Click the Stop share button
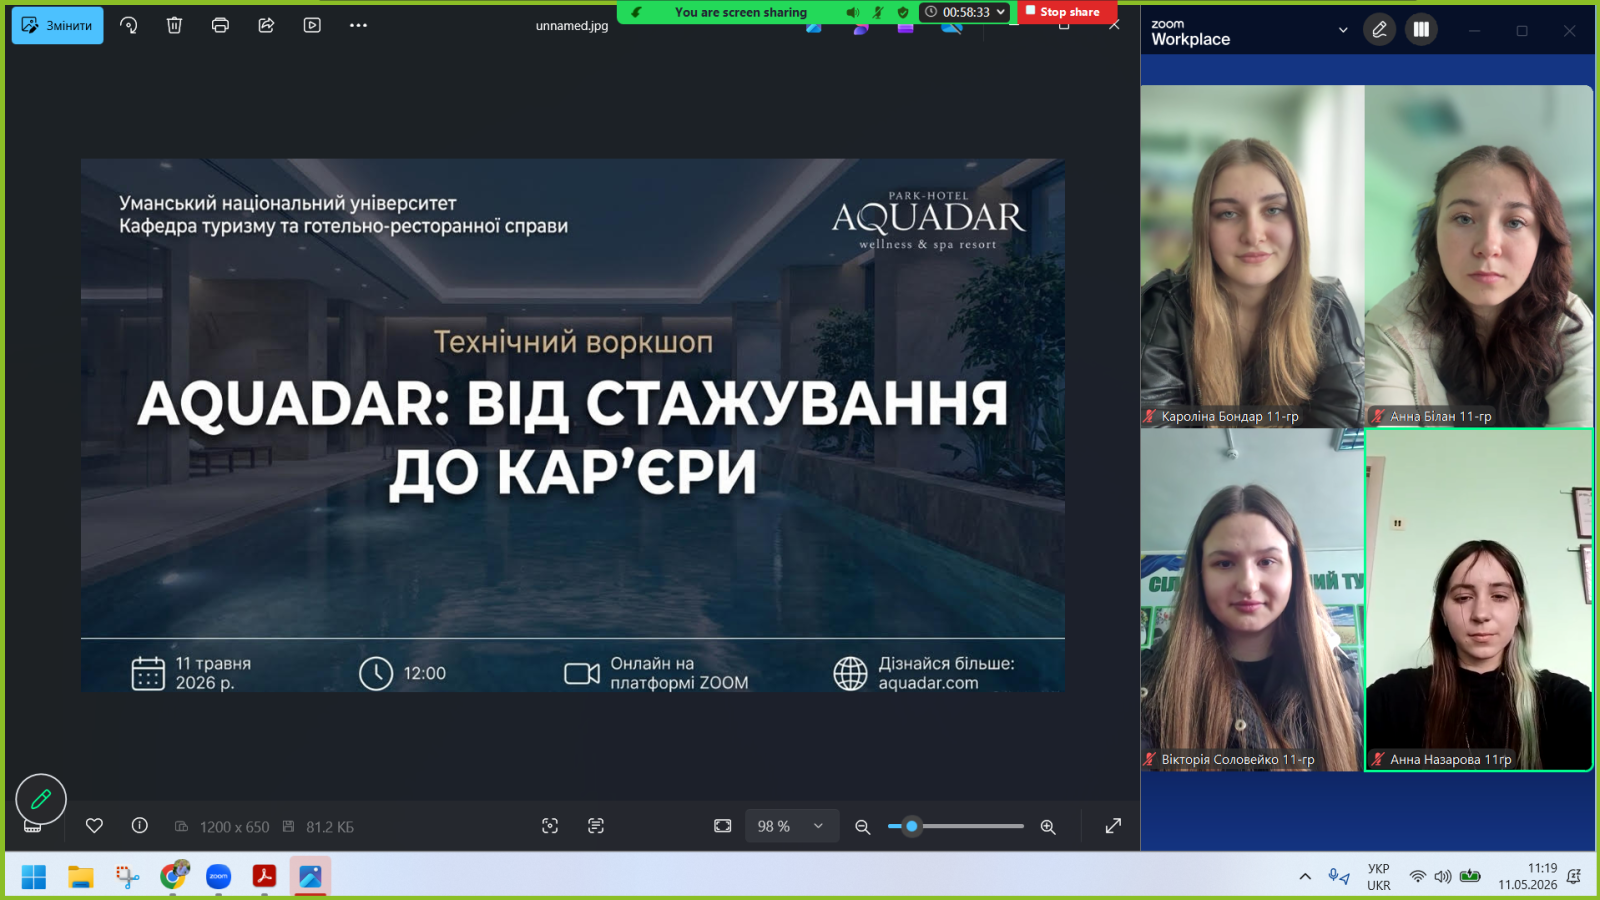Screen dimensions: 1600x900 point(1062,12)
